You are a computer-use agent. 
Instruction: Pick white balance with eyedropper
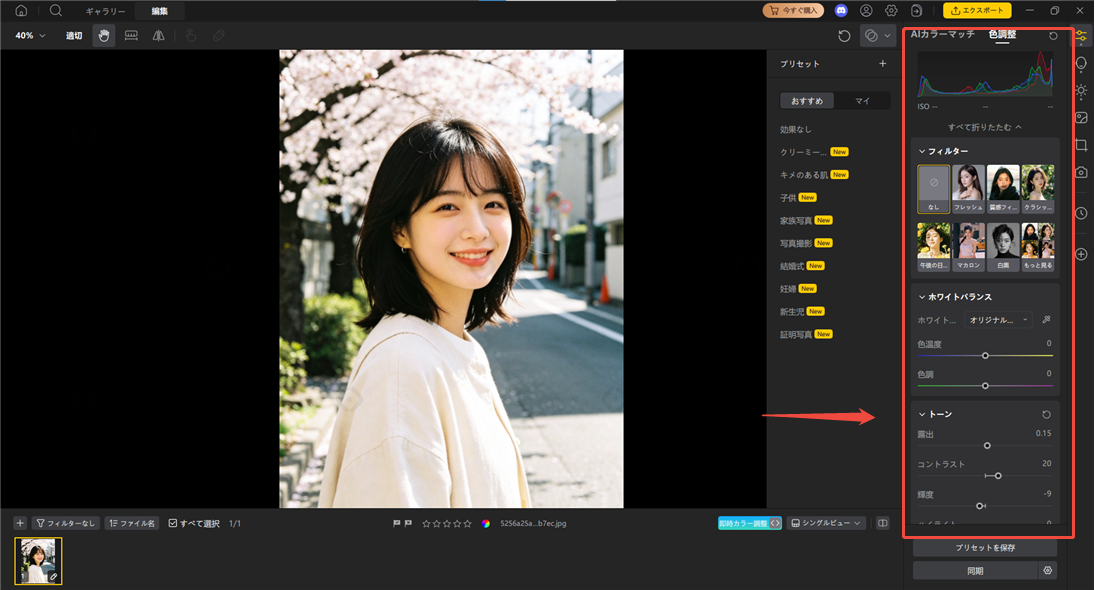1046,320
